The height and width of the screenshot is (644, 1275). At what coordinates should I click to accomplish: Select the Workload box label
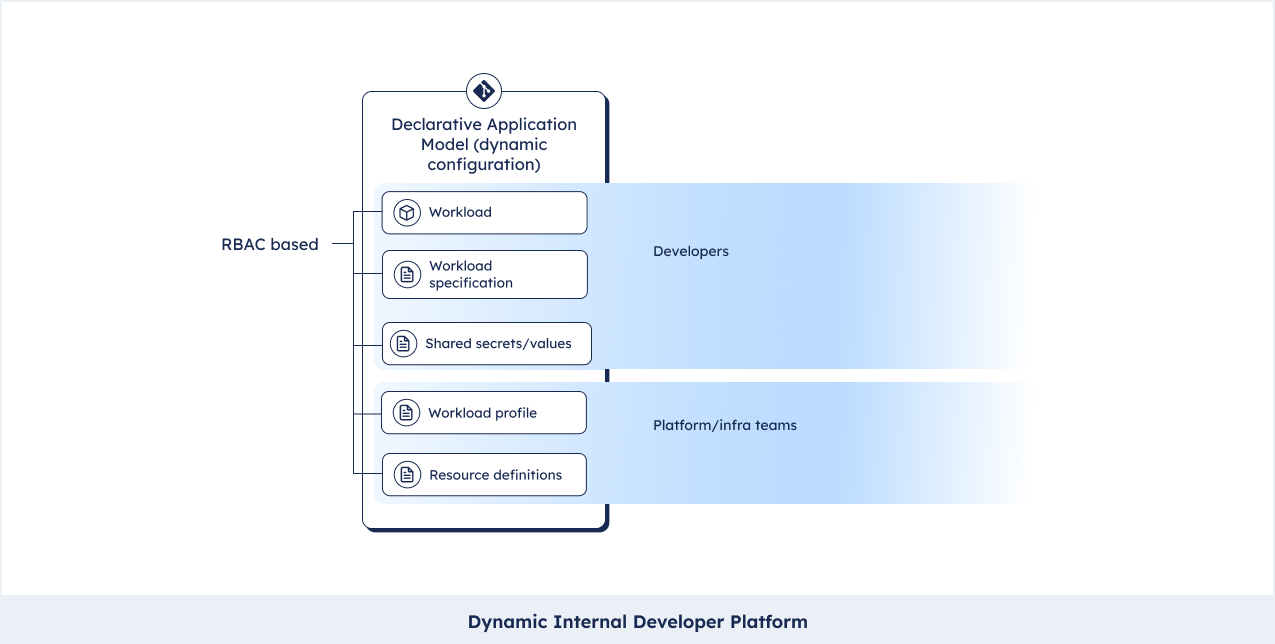(x=460, y=212)
